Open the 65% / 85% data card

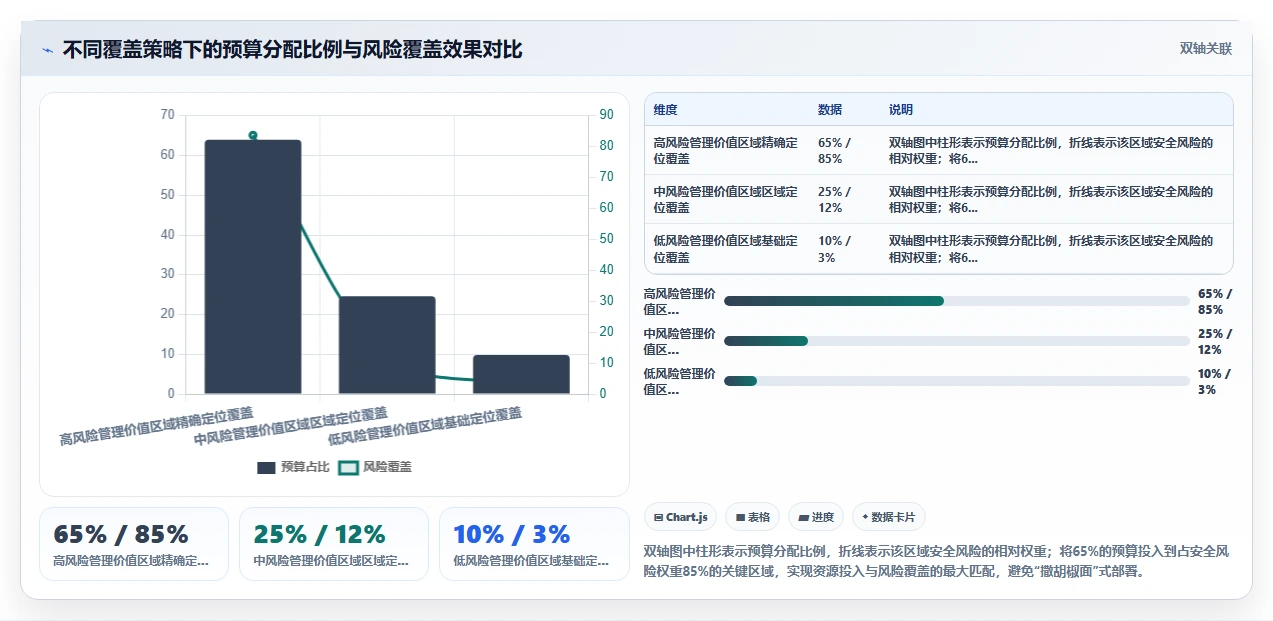(x=134, y=544)
